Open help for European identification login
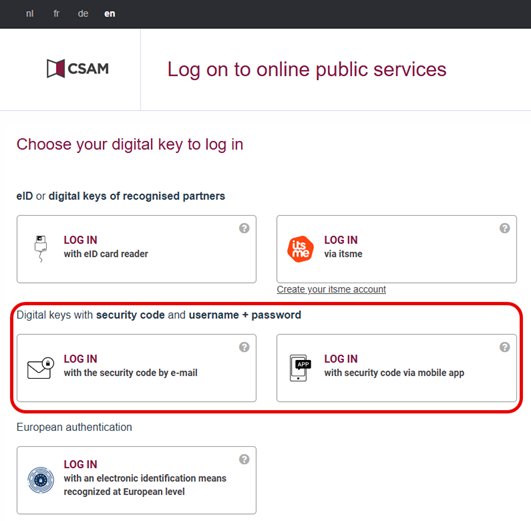531x521 pixels. pyautogui.click(x=244, y=459)
